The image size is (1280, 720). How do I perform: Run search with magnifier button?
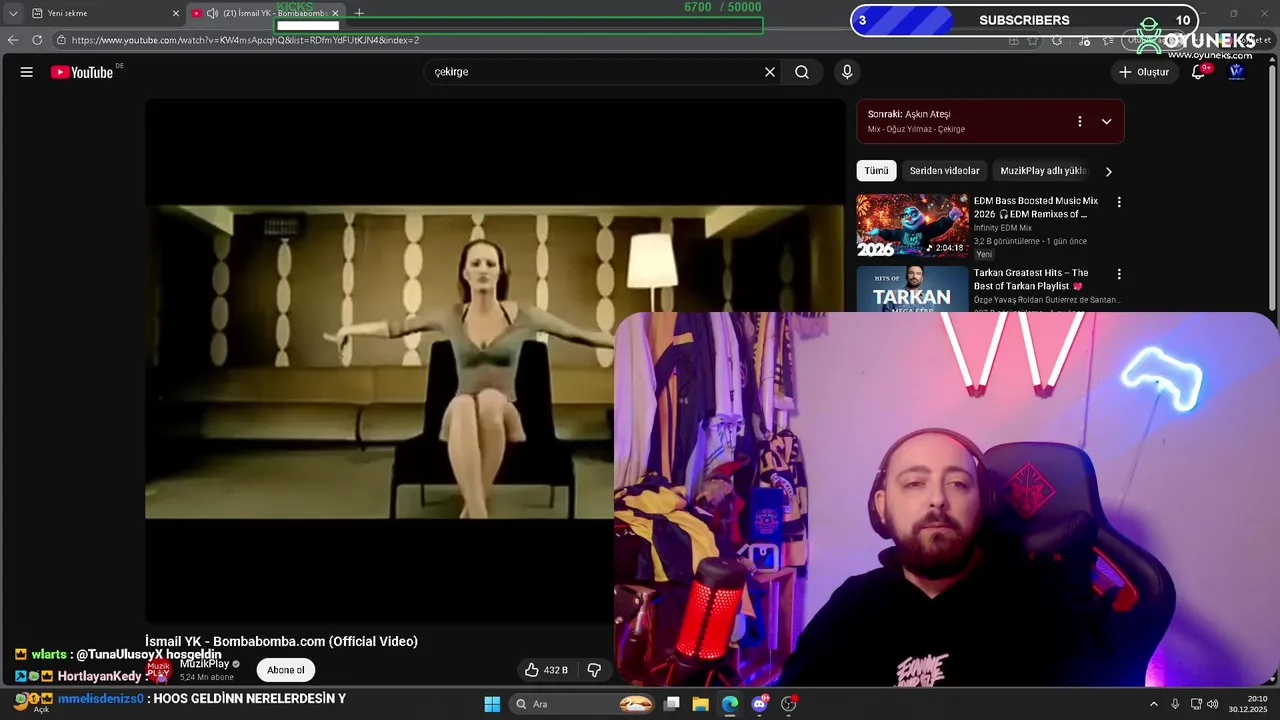[x=802, y=72]
